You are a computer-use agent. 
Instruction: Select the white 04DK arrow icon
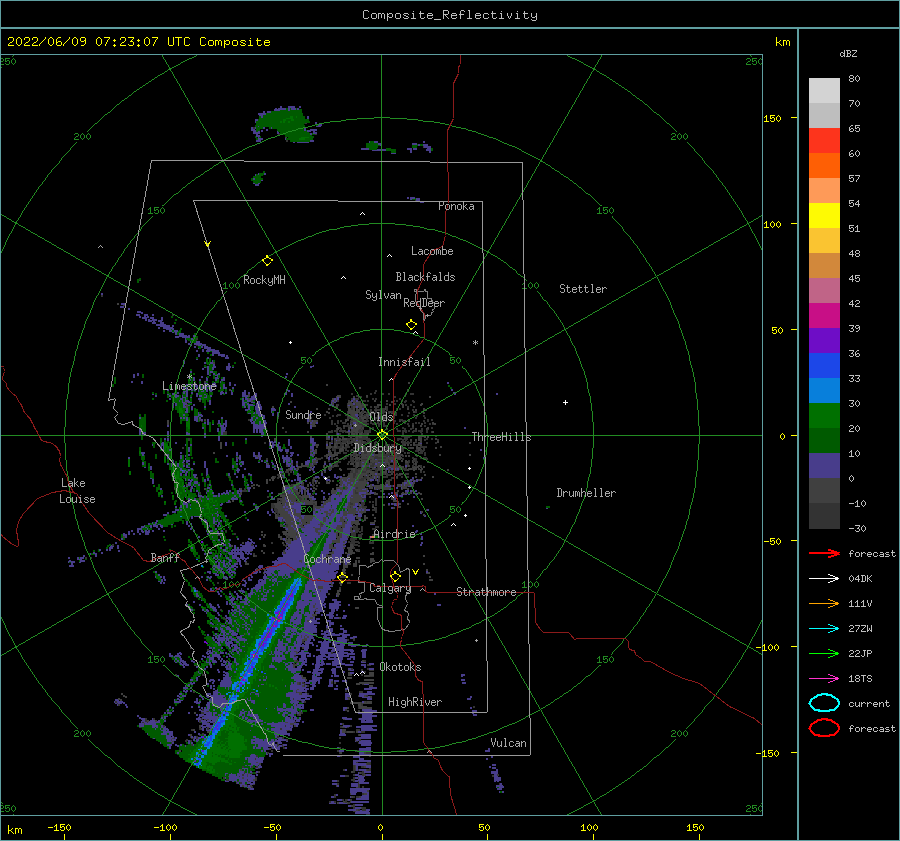824,579
